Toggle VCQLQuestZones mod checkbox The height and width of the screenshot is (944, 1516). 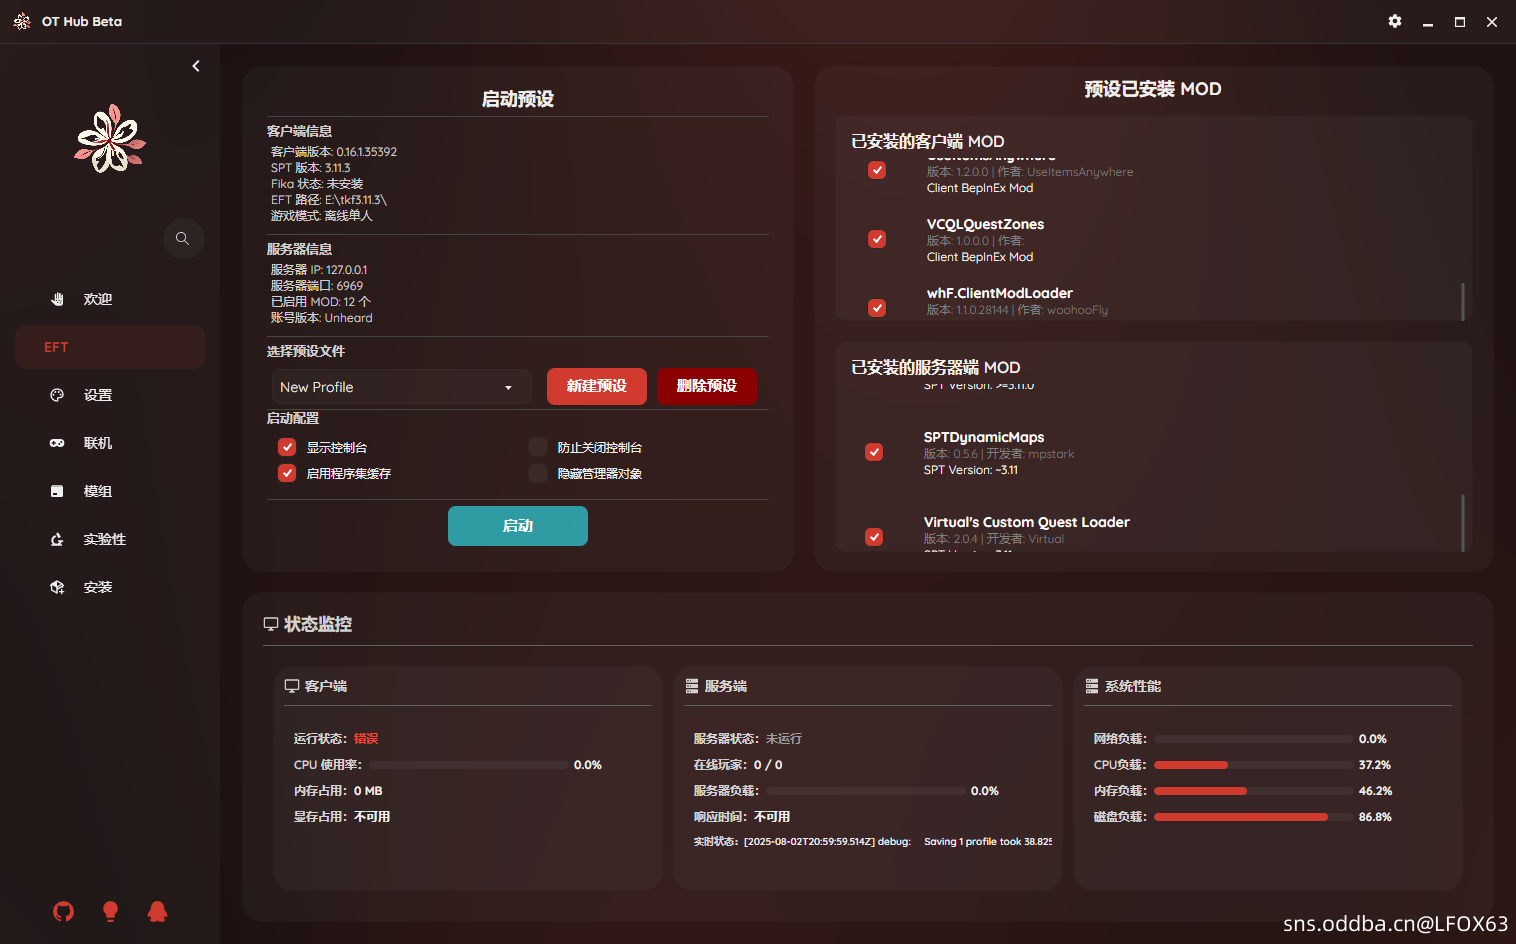[x=877, y=239]
